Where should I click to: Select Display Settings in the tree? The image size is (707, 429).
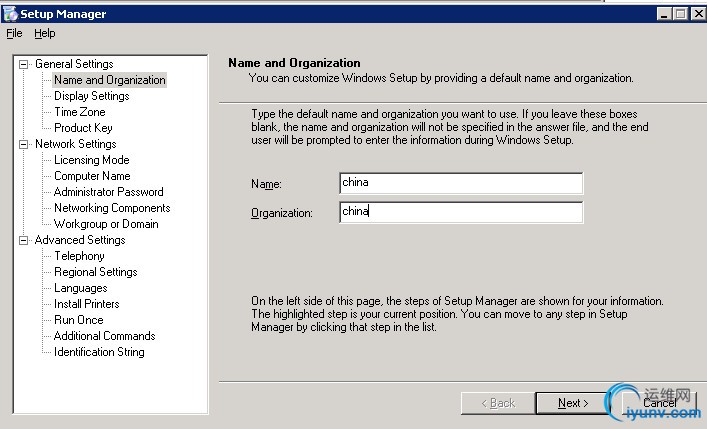(x=91, y=96)
